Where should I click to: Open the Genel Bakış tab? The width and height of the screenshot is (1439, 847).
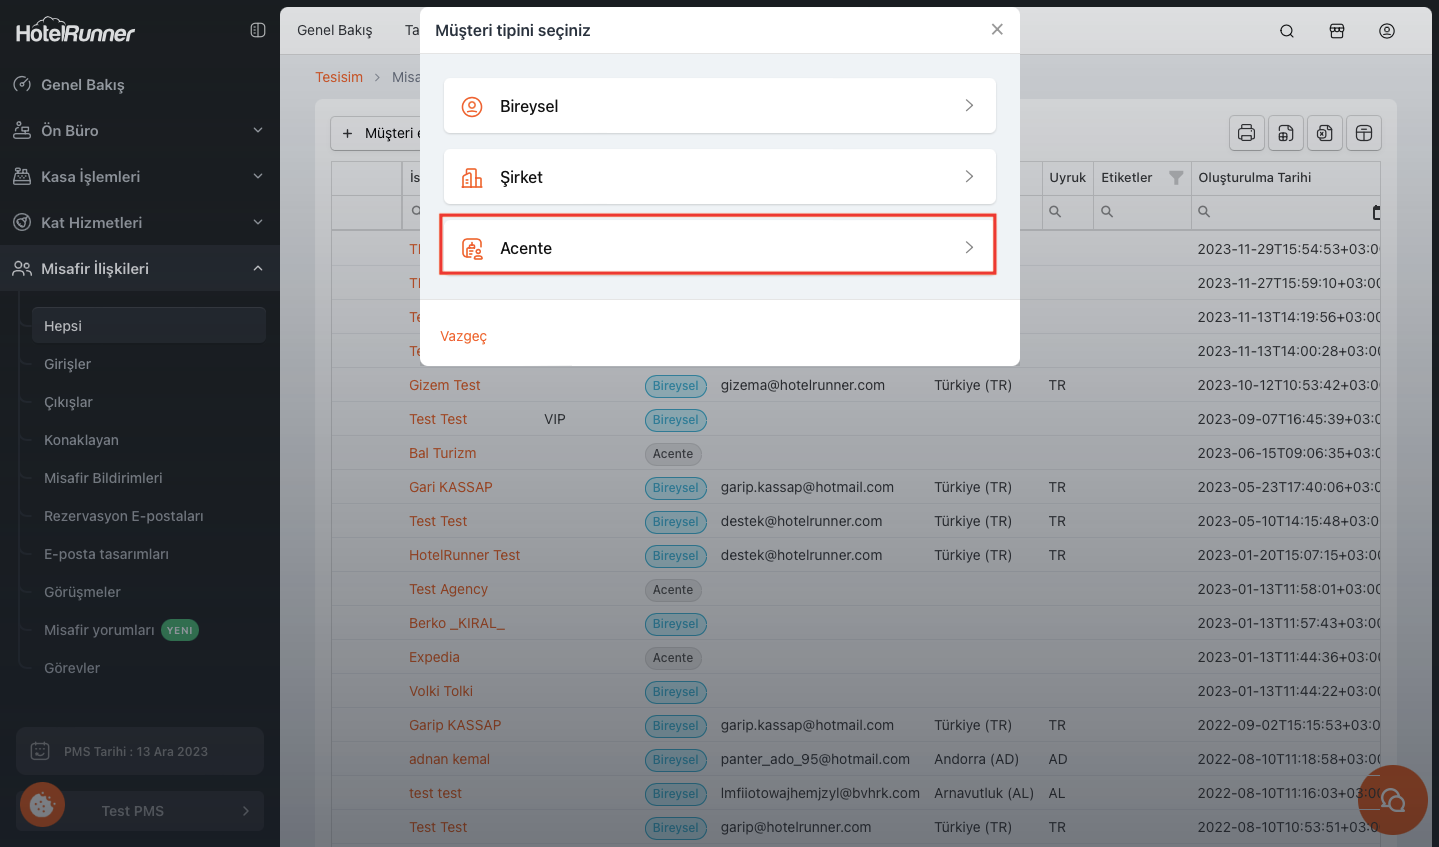pos(335,30)
